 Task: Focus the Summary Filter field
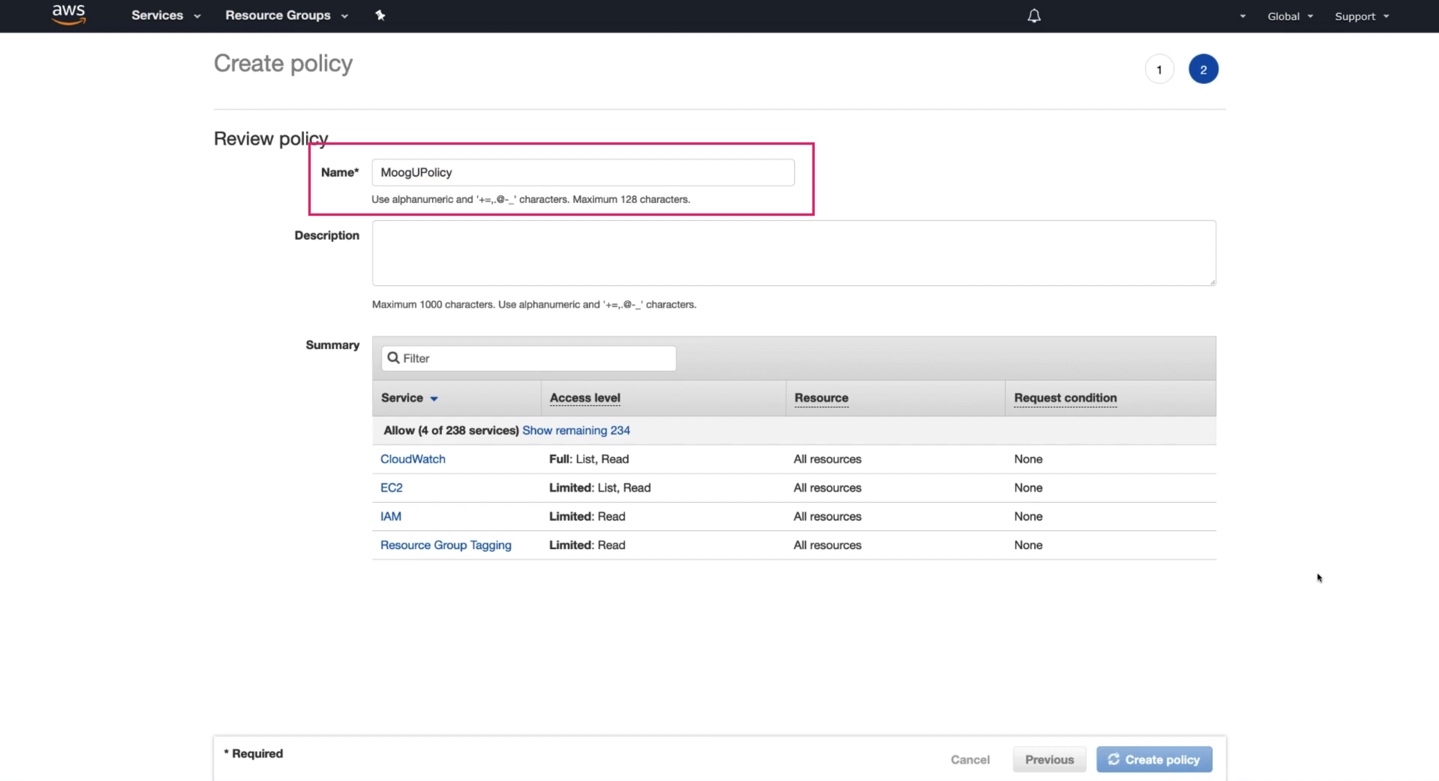tap(528, 358)
